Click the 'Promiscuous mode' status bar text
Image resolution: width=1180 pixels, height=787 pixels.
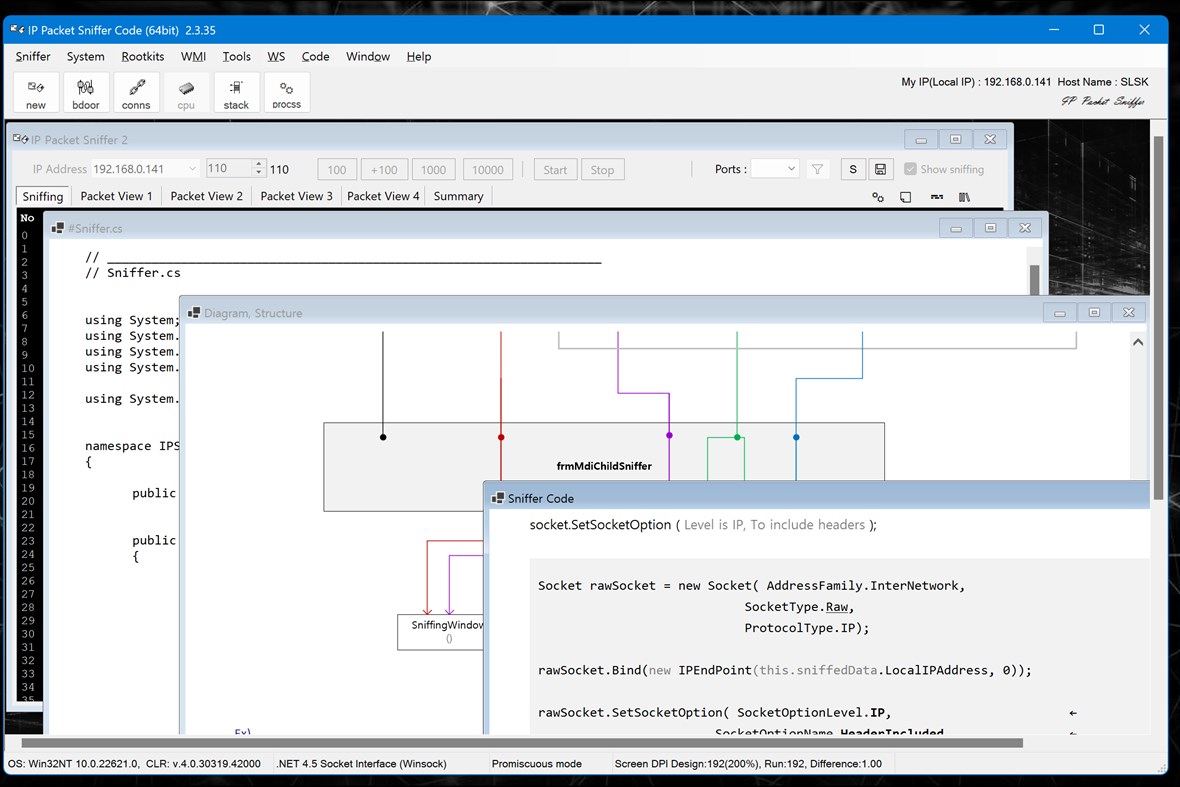coord(537,764)
